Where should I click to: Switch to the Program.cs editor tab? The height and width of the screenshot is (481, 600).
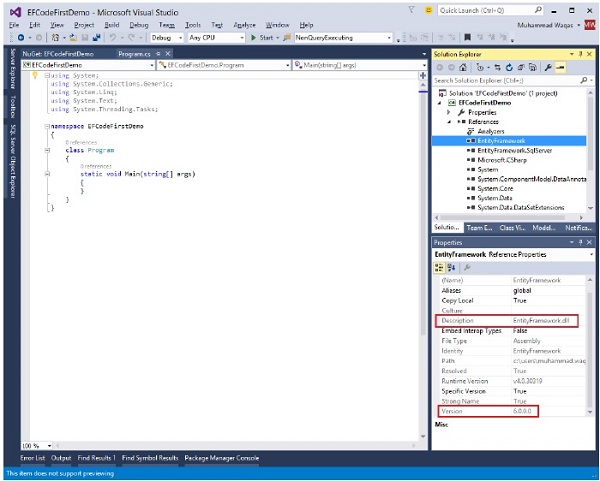(133, 52)
